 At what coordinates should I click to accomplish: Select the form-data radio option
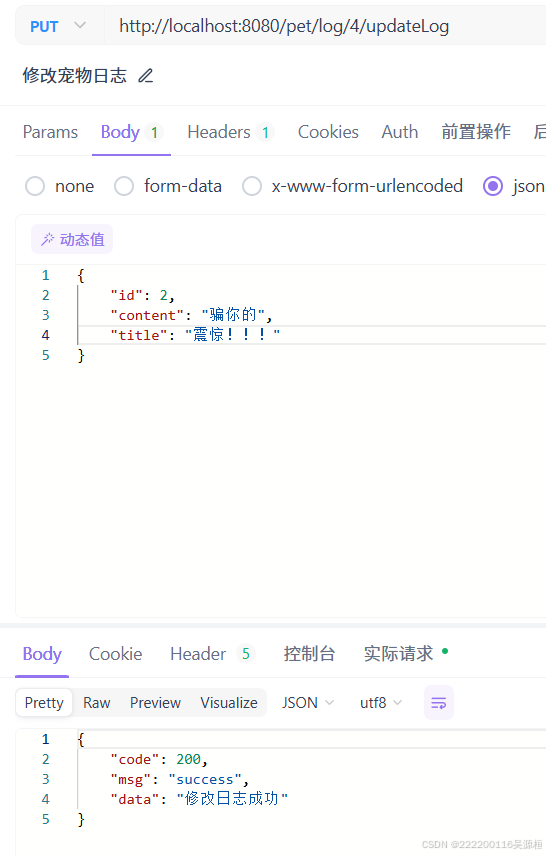tap(124, 186)
